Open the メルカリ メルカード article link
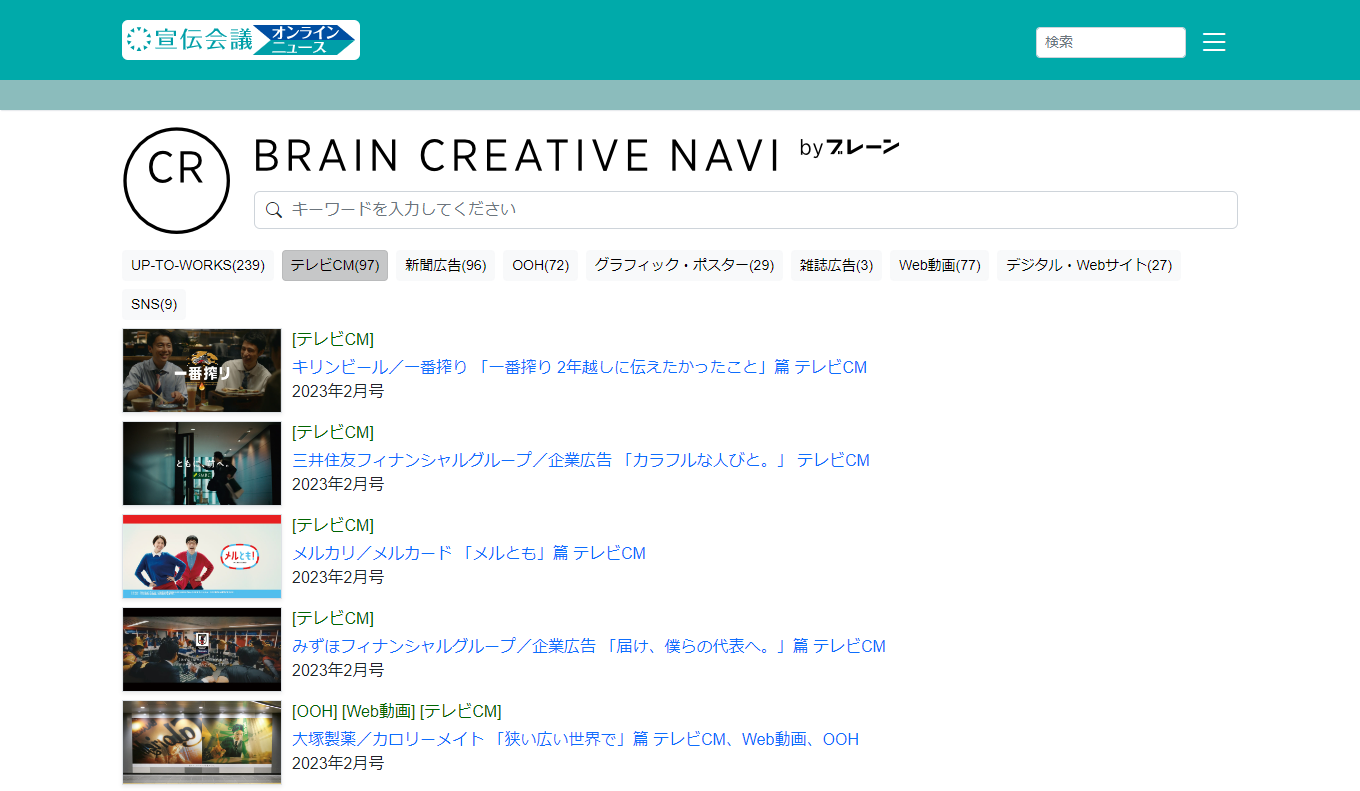1360x791 pixels. (469, 553)
